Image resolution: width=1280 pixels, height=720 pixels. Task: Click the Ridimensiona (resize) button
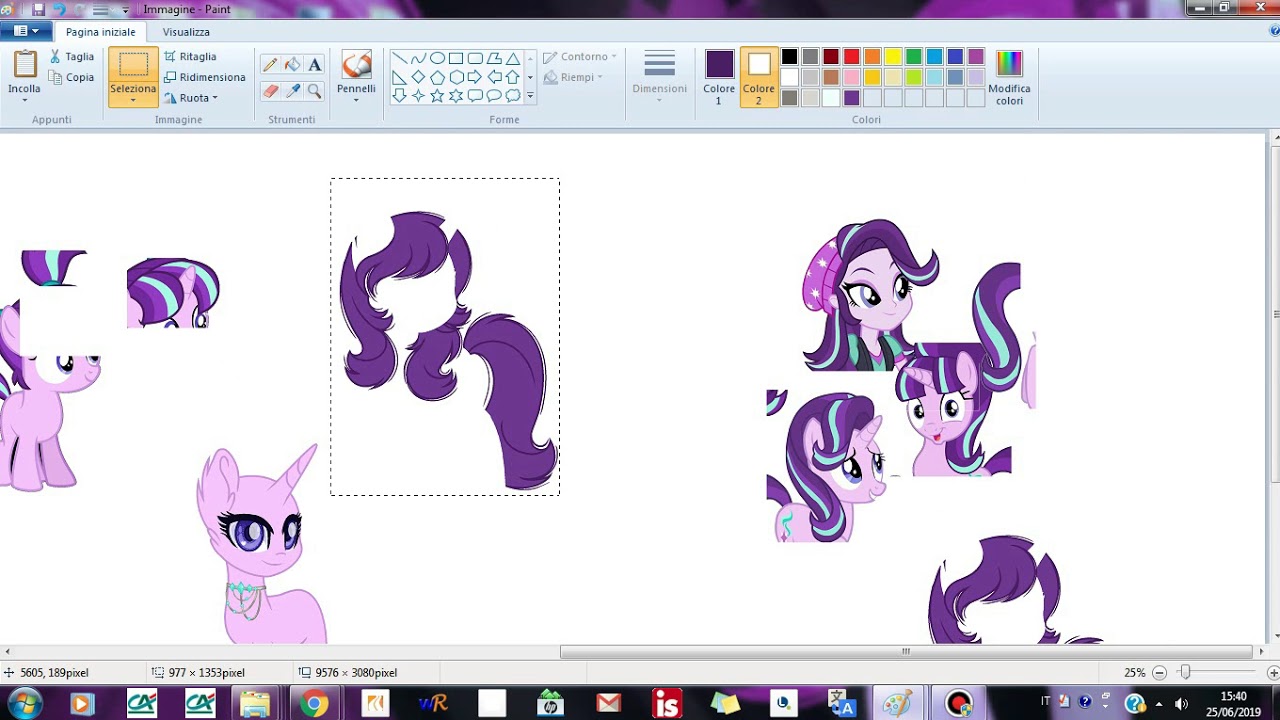pos(205,77)
